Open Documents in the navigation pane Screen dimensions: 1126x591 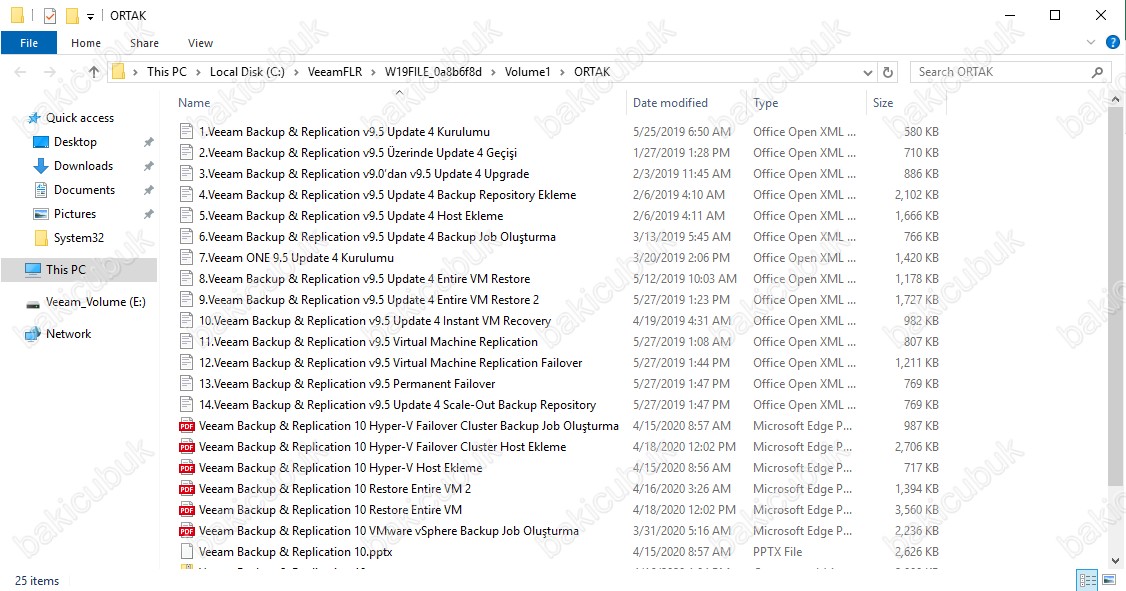(x=84, y=190)
